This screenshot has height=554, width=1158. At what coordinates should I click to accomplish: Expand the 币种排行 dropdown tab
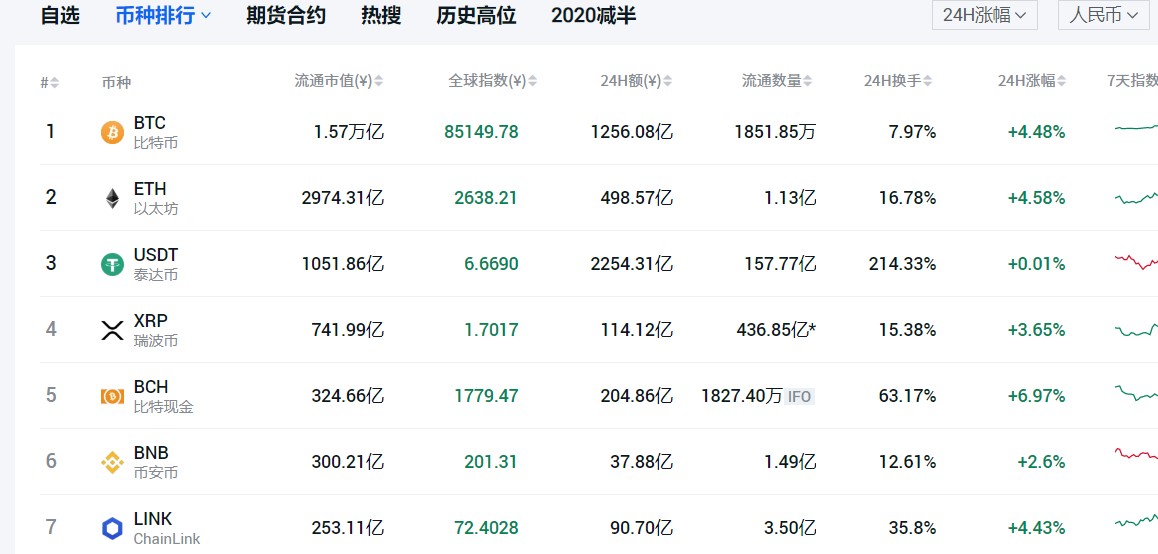pyautogui.click(x=163, y=16)
